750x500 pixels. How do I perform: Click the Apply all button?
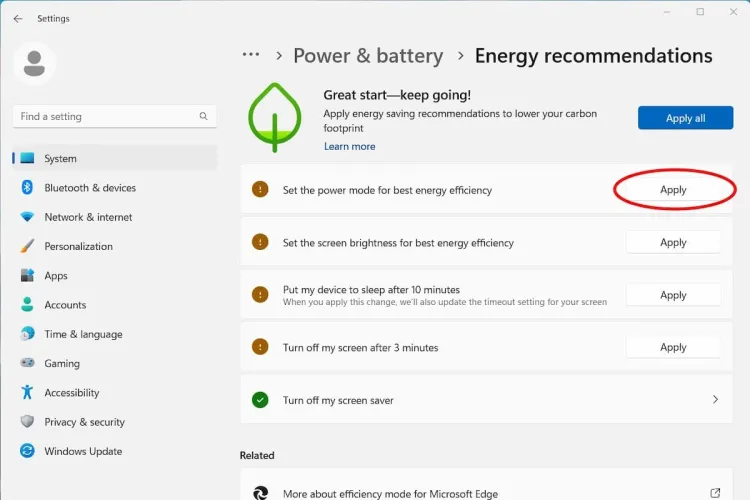(685, 118)
